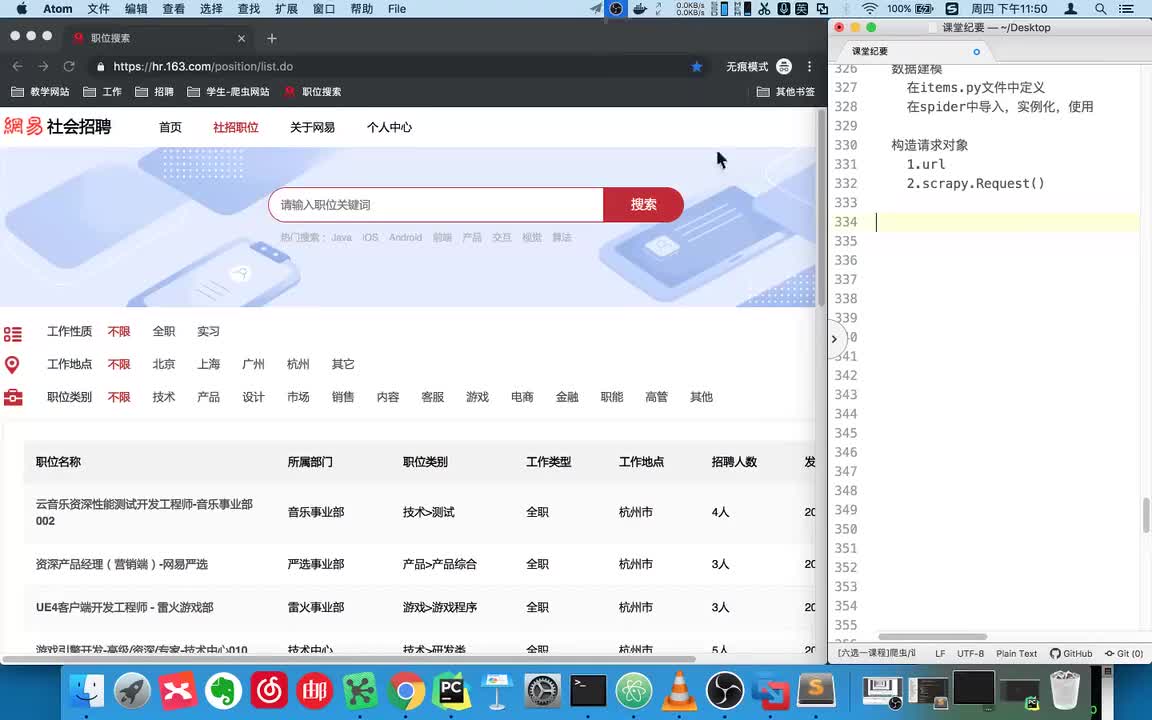
Task: Filter job category by 高管
Action: coord(656,397)
